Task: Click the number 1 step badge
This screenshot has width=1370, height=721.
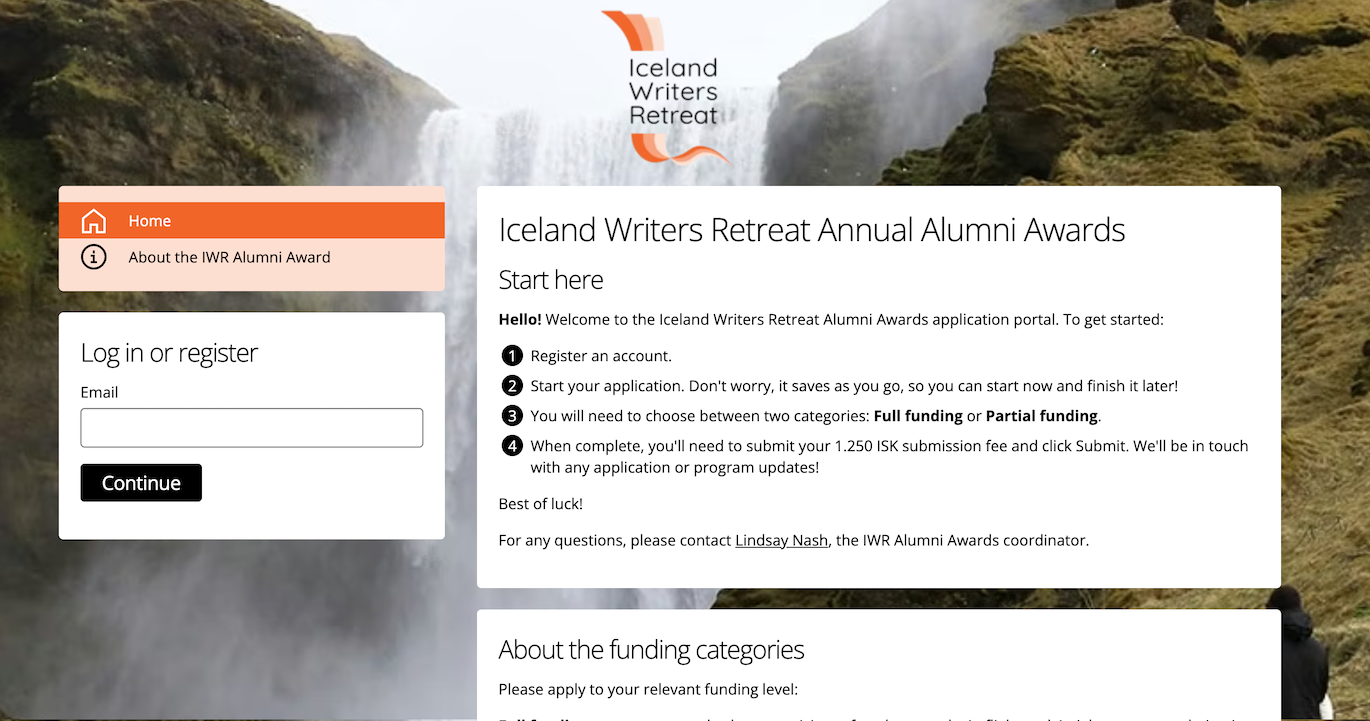Action: point(512,356)
